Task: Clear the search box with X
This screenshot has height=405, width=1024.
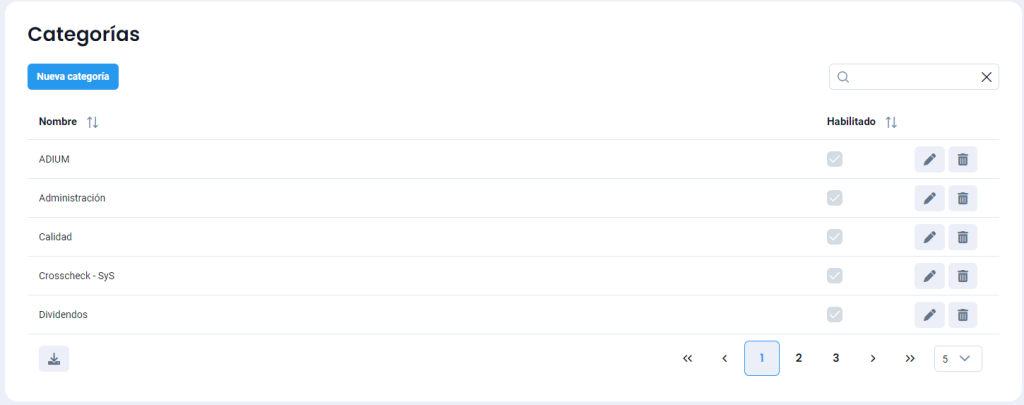Action: pos(986,77)
